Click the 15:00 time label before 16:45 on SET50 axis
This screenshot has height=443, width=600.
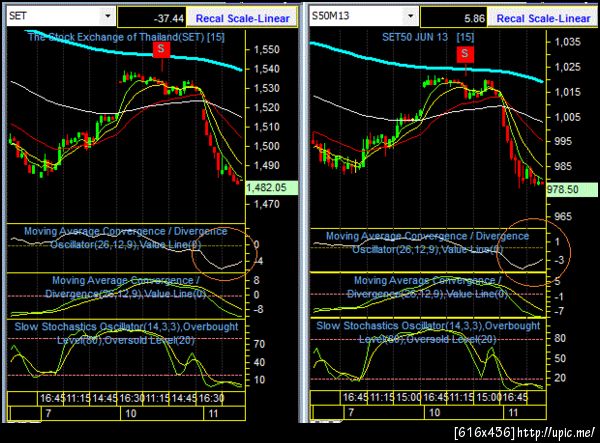[487, 397]
